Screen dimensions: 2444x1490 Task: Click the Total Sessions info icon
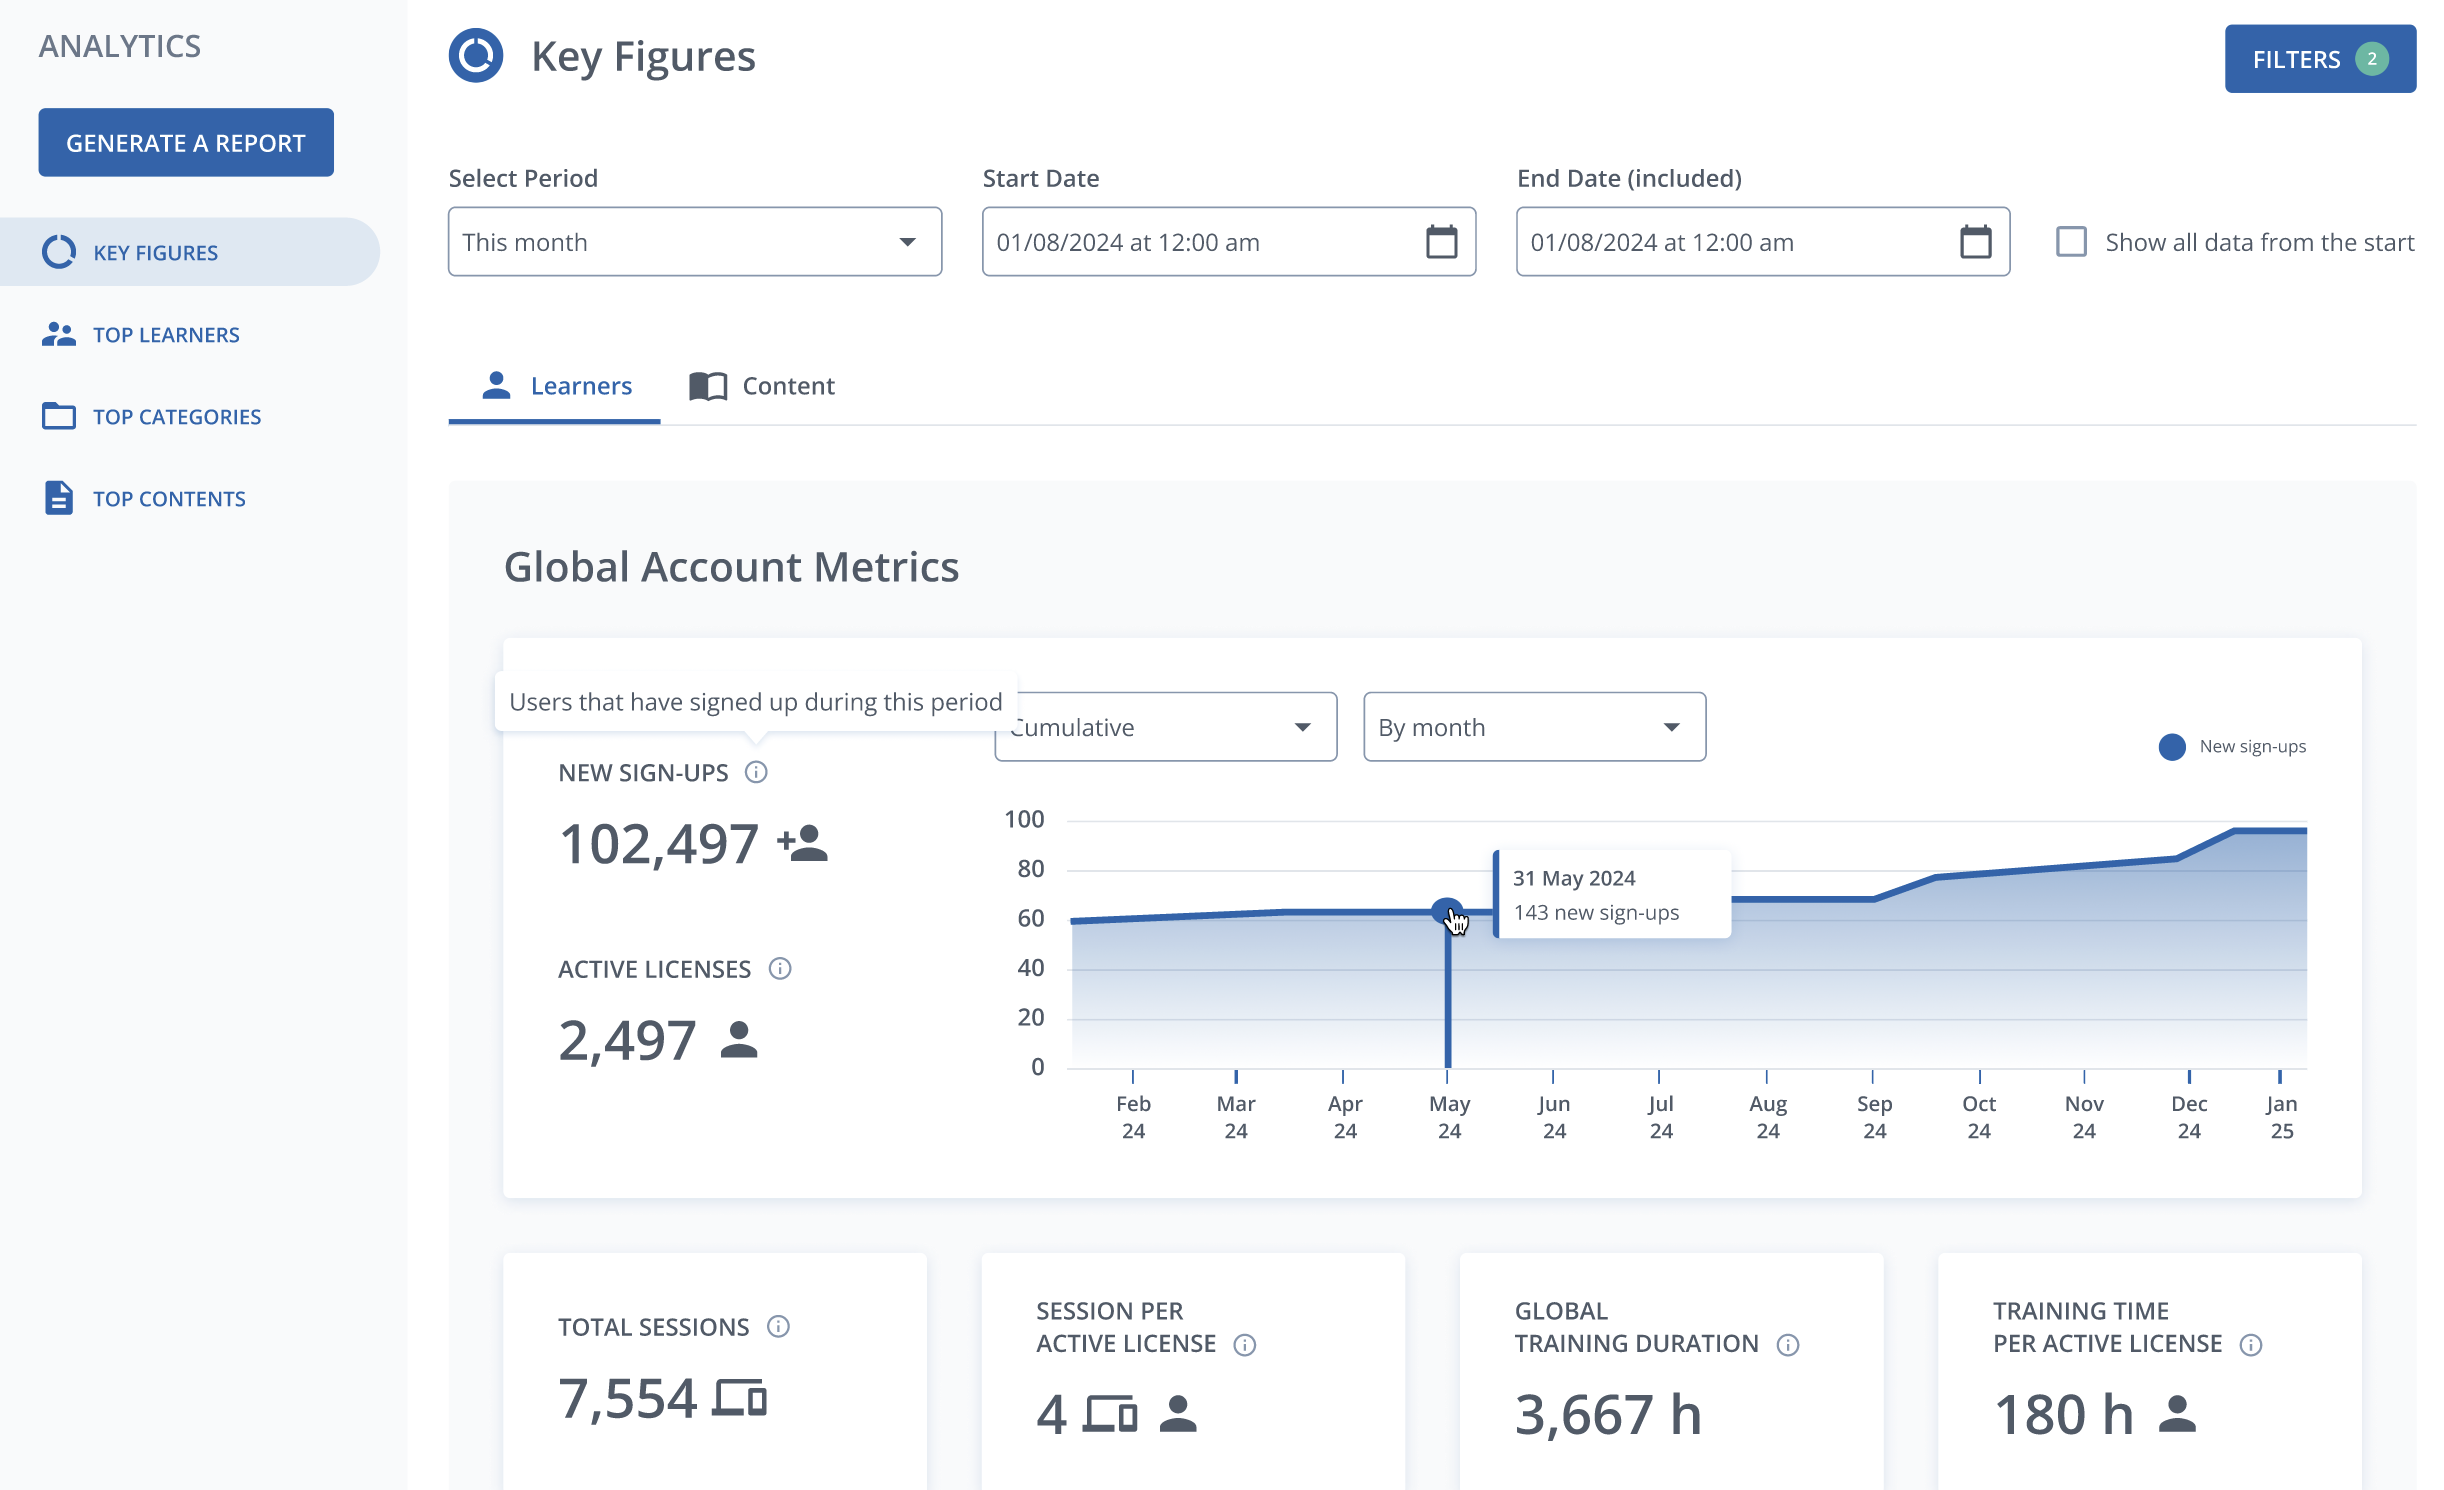click(778, 1326)
